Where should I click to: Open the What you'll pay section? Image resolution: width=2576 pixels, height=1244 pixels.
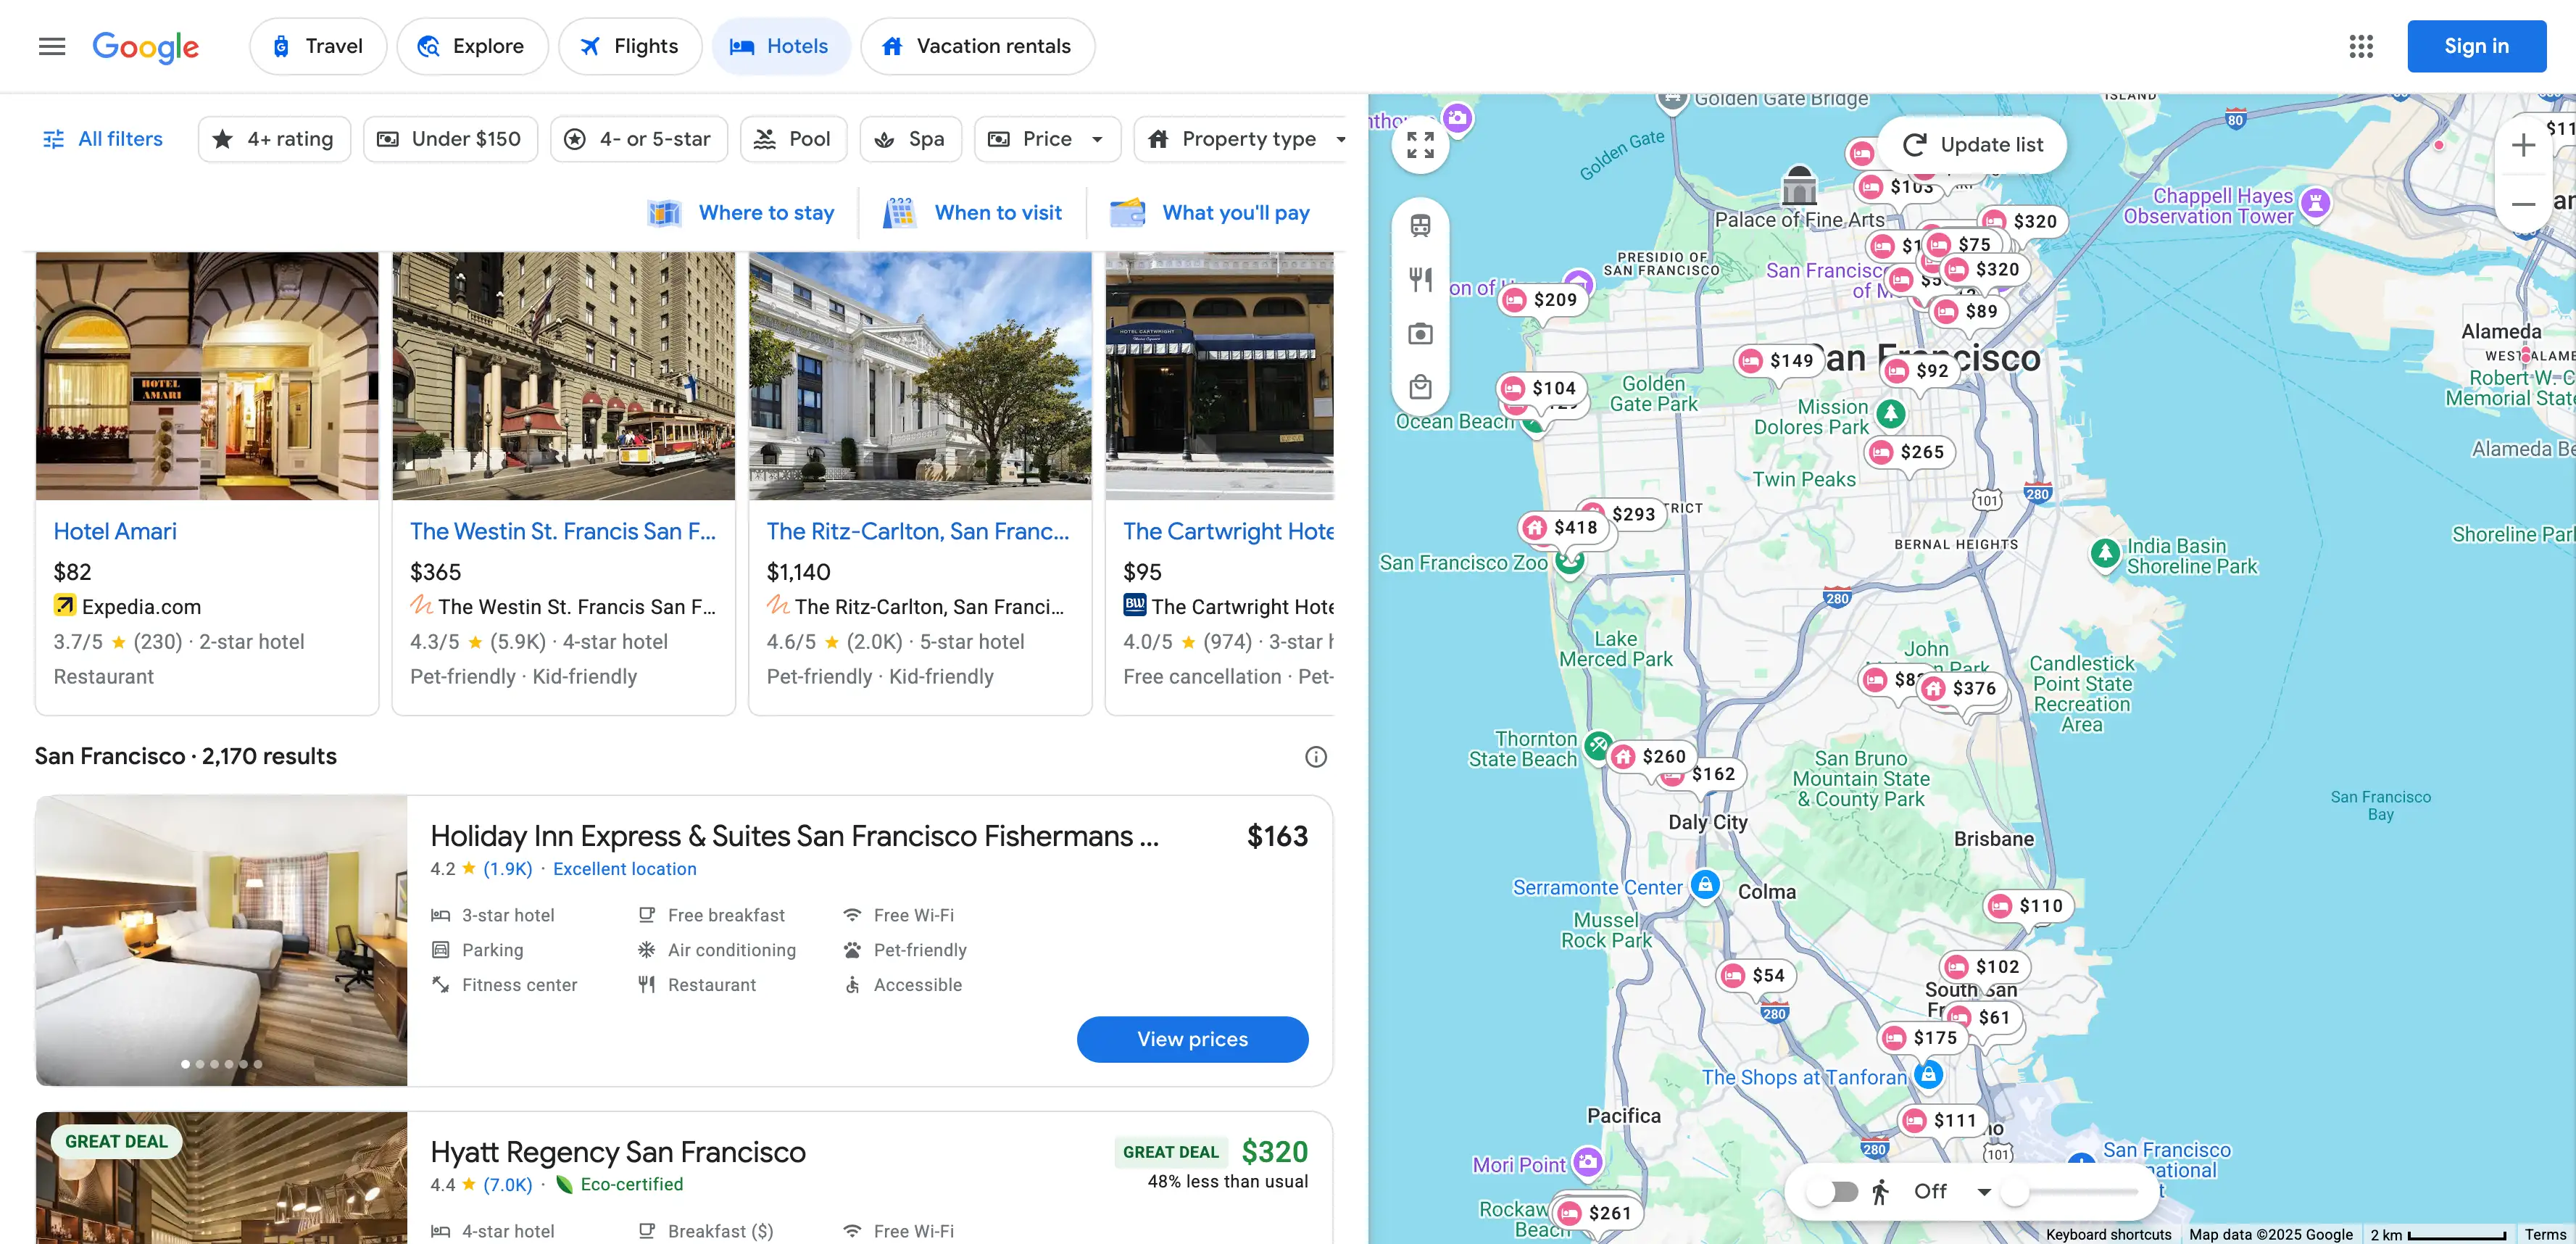pyautogui.click(x=1210, y=212)
